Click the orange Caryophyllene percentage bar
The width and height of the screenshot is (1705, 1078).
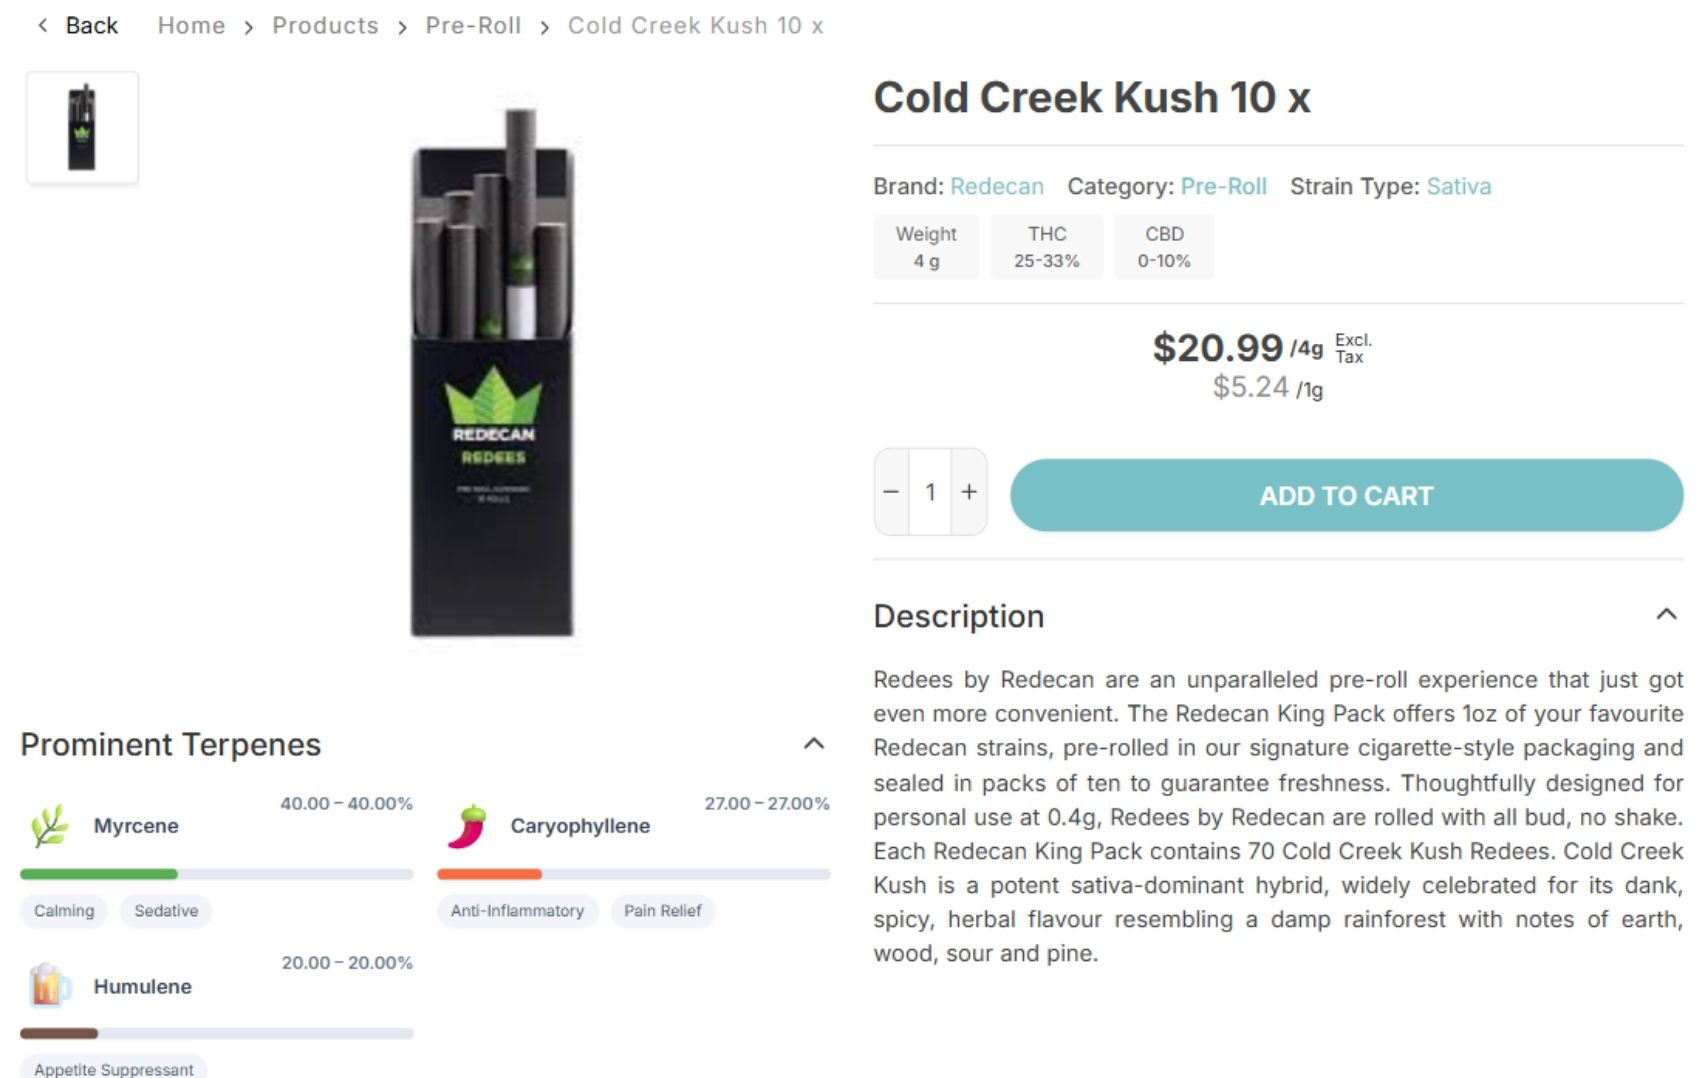[489, 874]
